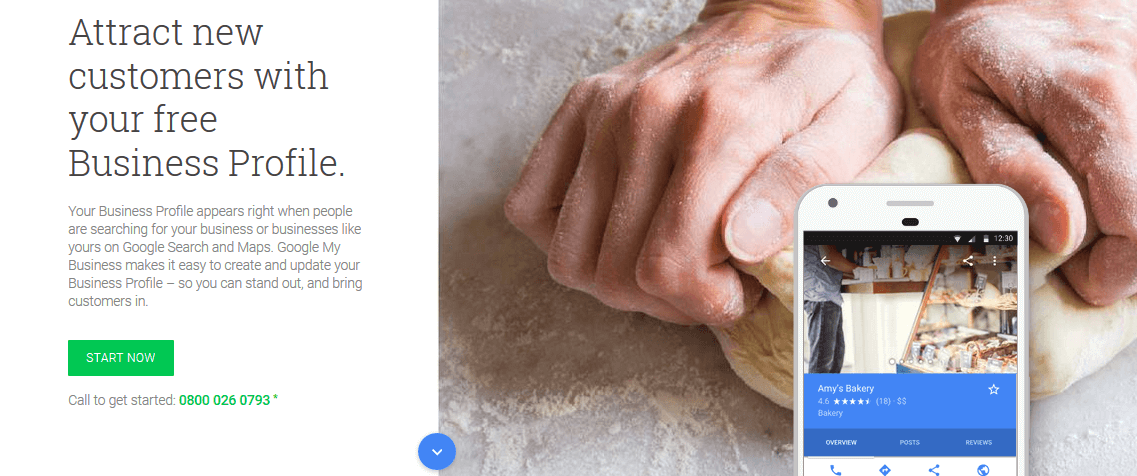Click the battery icon in phone status bar
The image size is (1137, 476).
click(986, 238)
